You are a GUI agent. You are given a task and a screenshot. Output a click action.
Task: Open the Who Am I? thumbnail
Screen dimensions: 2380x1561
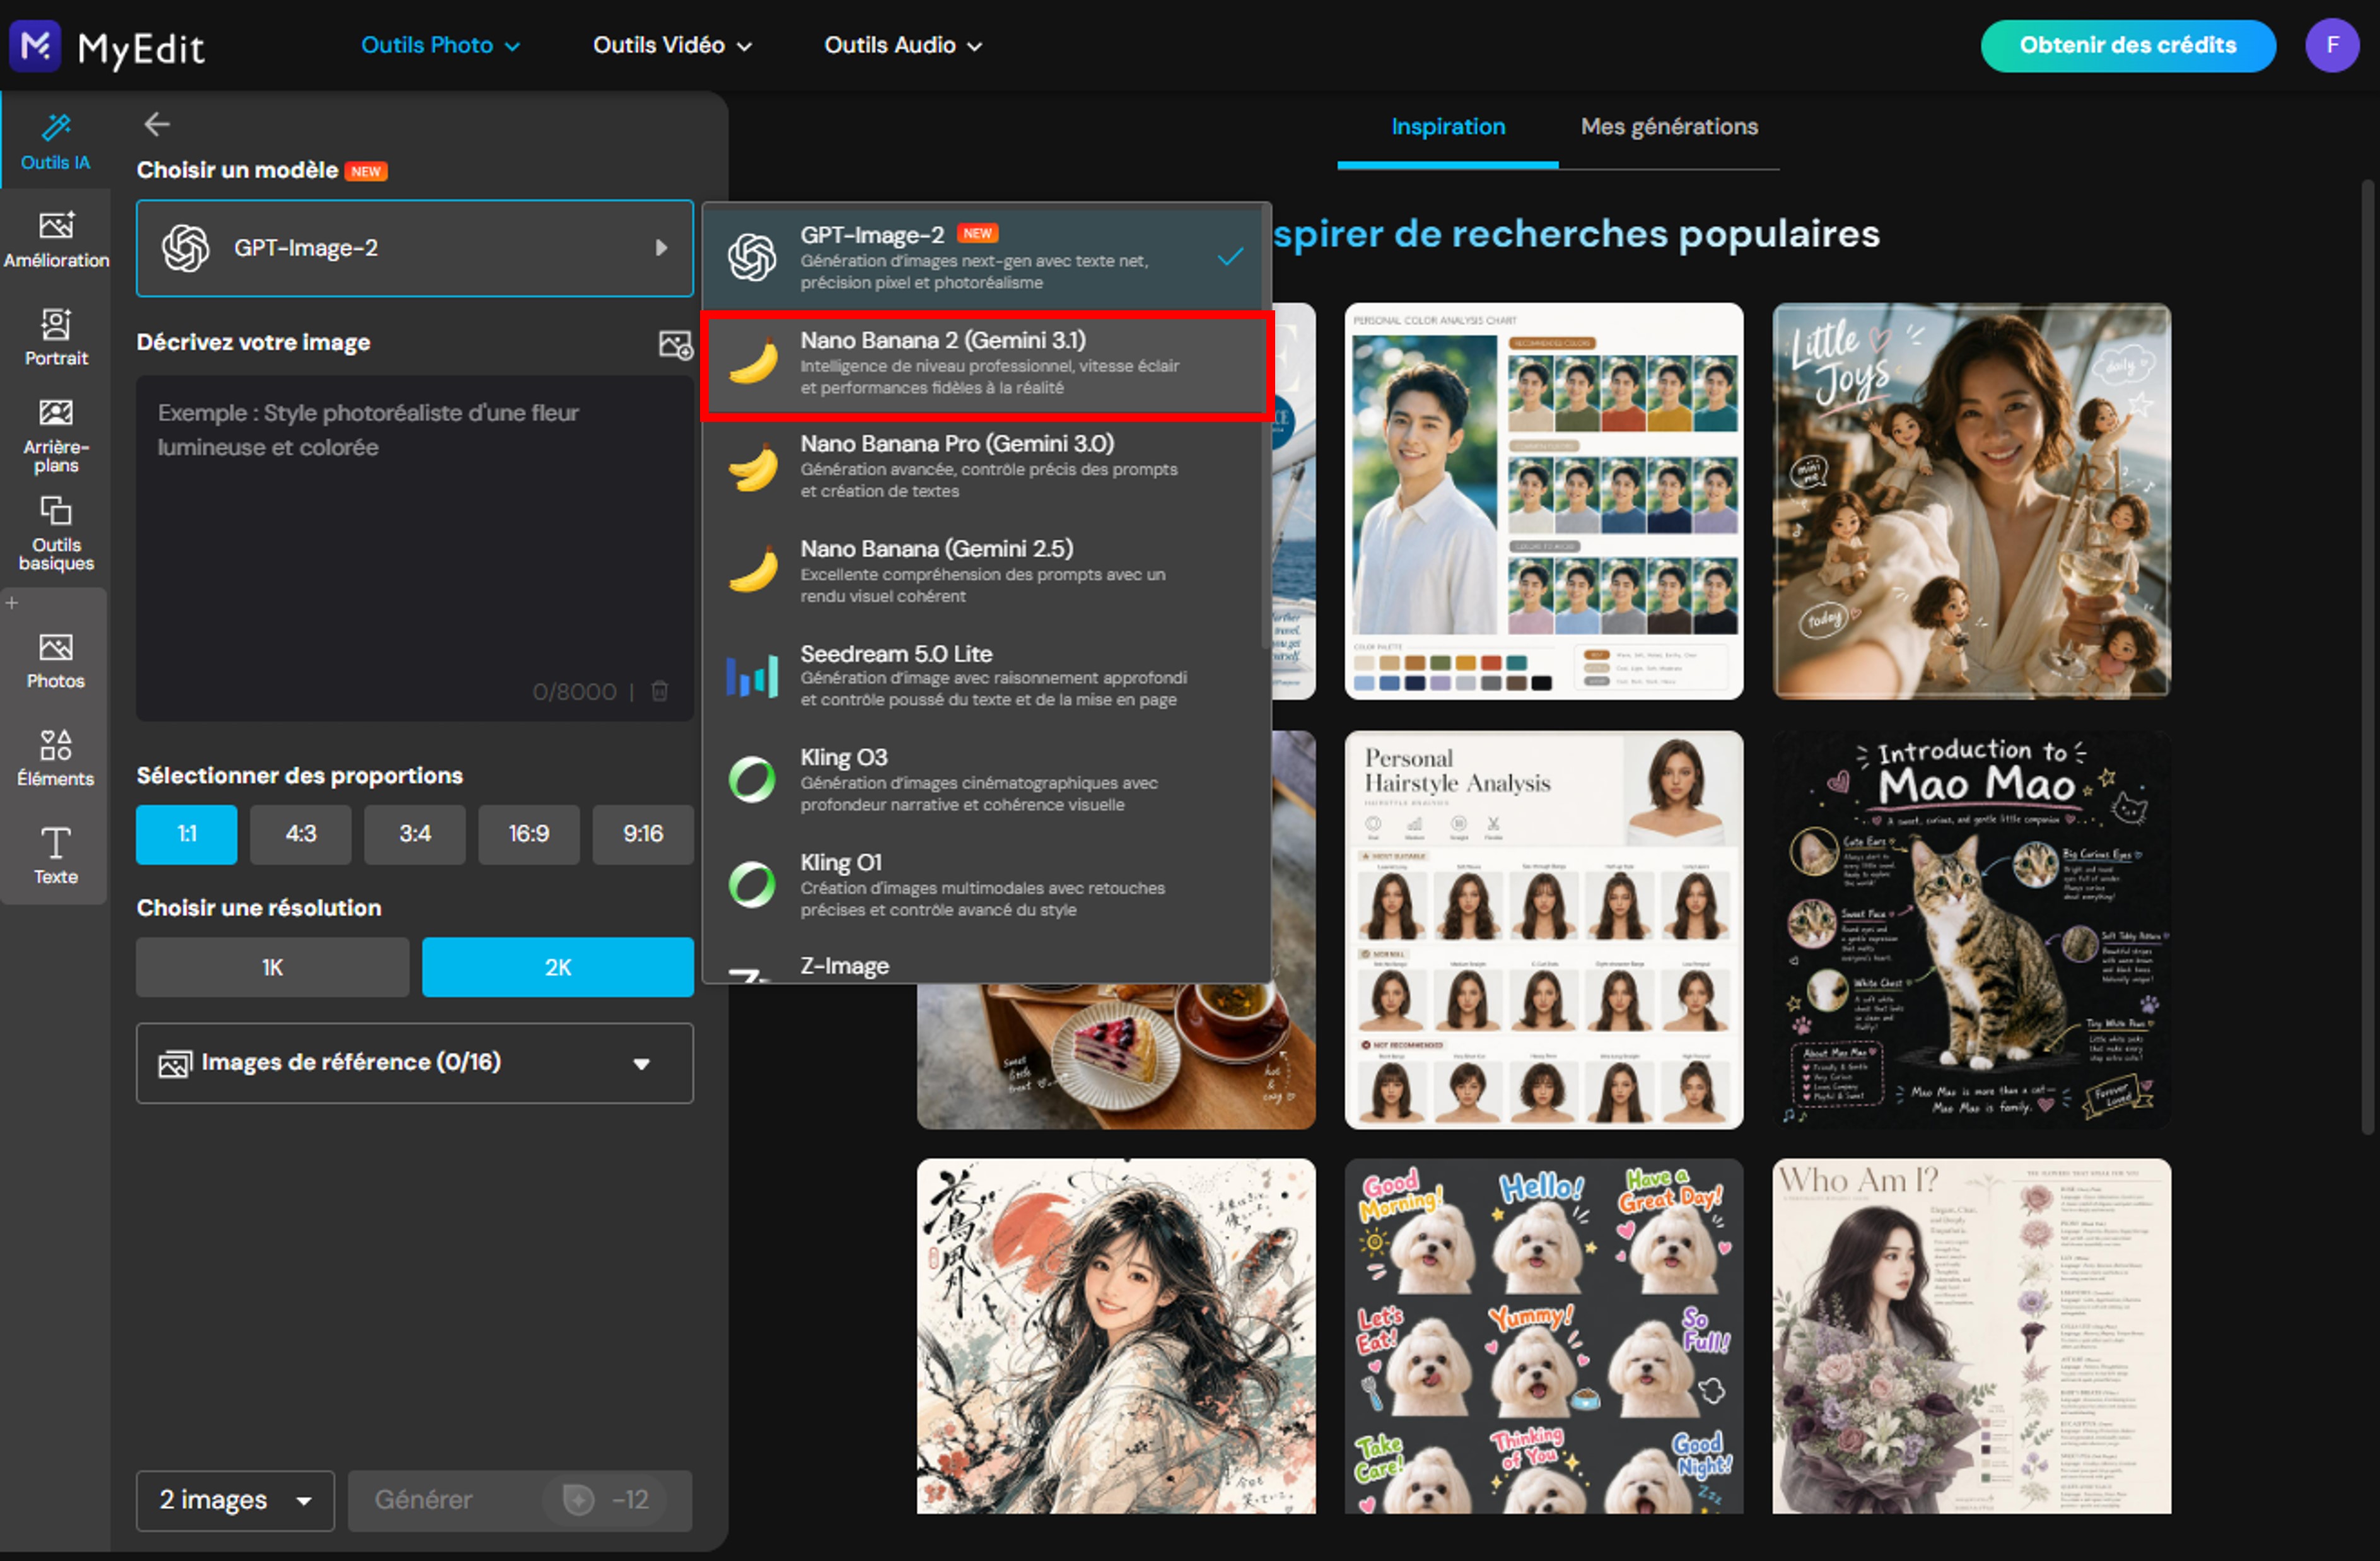(1971, 1336)
